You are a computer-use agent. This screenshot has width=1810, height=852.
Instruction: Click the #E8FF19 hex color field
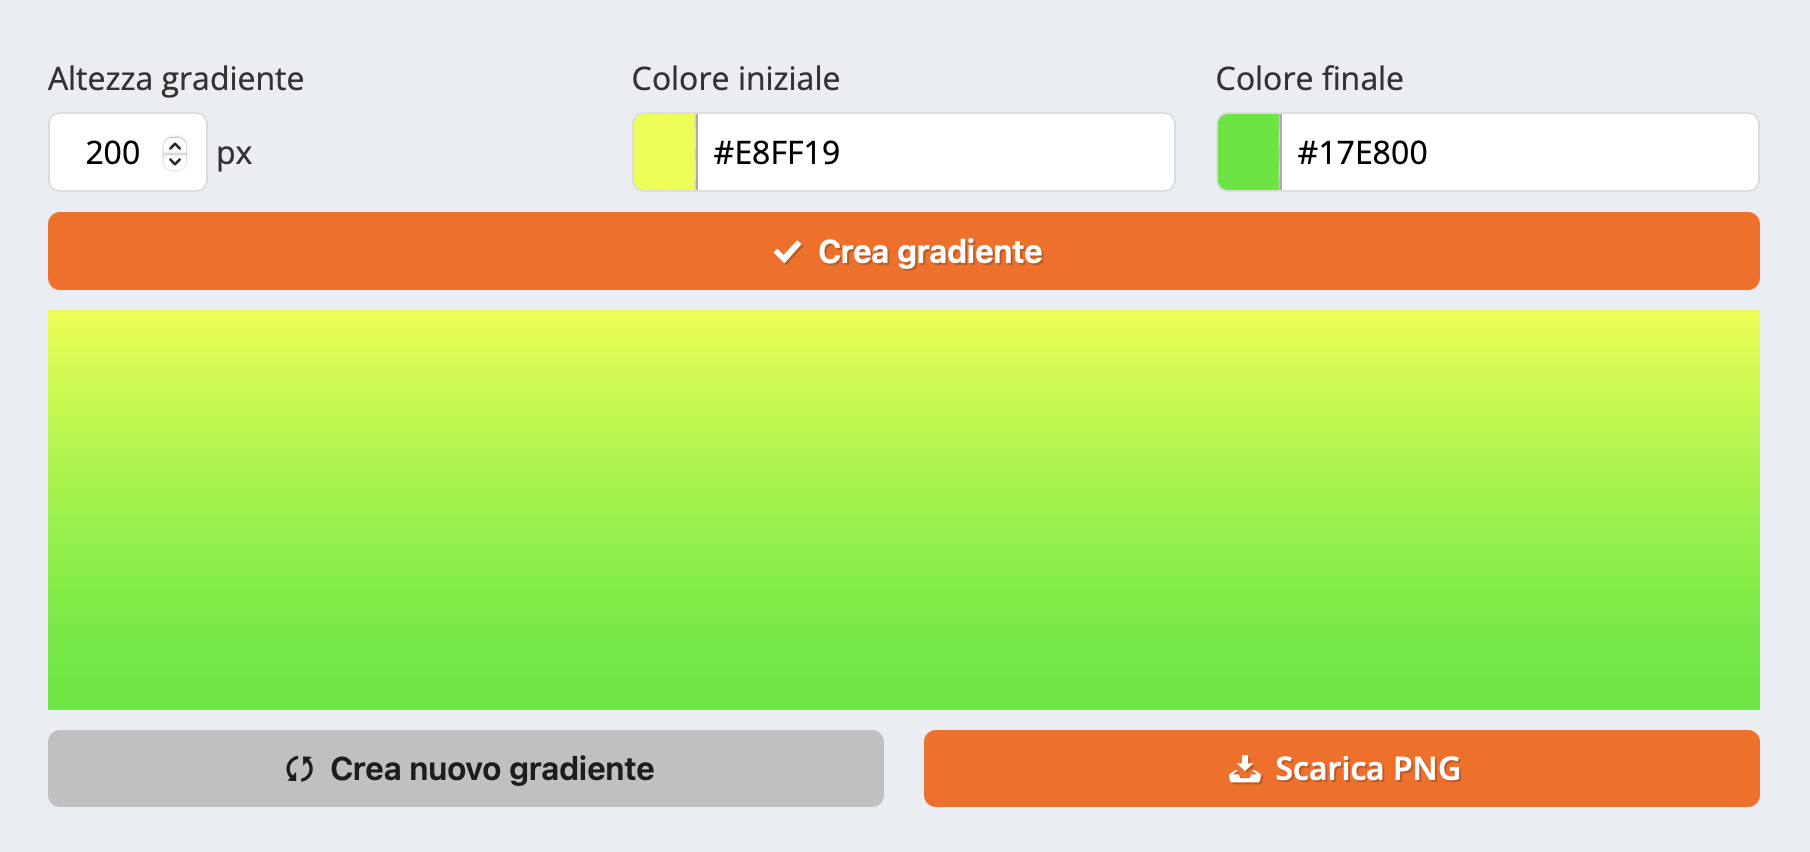click(x=934, y=152)
